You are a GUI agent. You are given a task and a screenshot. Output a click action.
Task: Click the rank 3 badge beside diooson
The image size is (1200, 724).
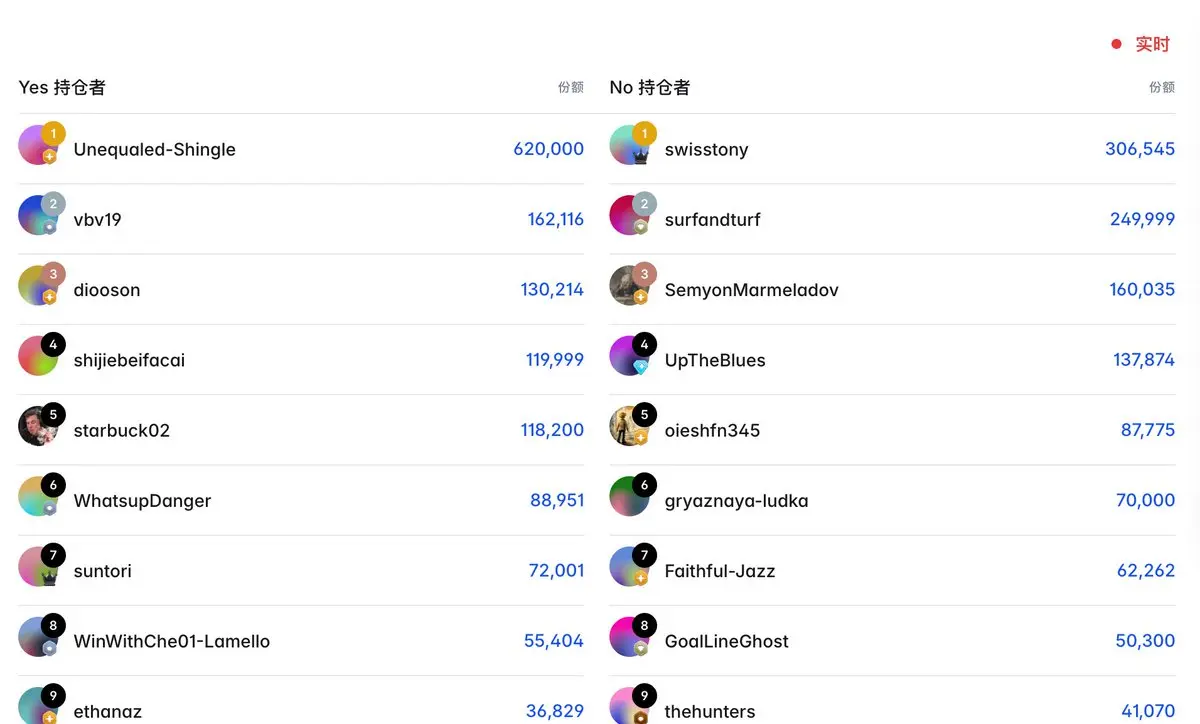[x=54, y=274]
